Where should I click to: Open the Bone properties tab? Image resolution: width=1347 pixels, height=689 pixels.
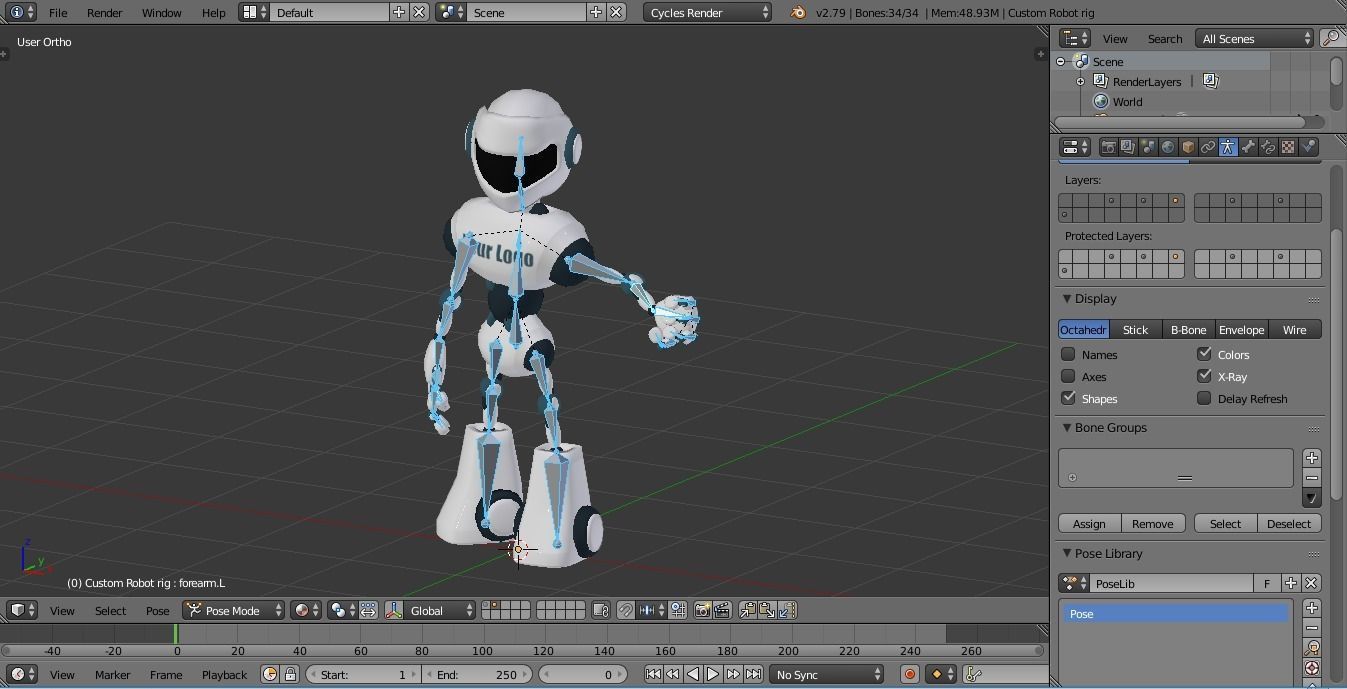pyautogui.click(x=1248, y=147)
